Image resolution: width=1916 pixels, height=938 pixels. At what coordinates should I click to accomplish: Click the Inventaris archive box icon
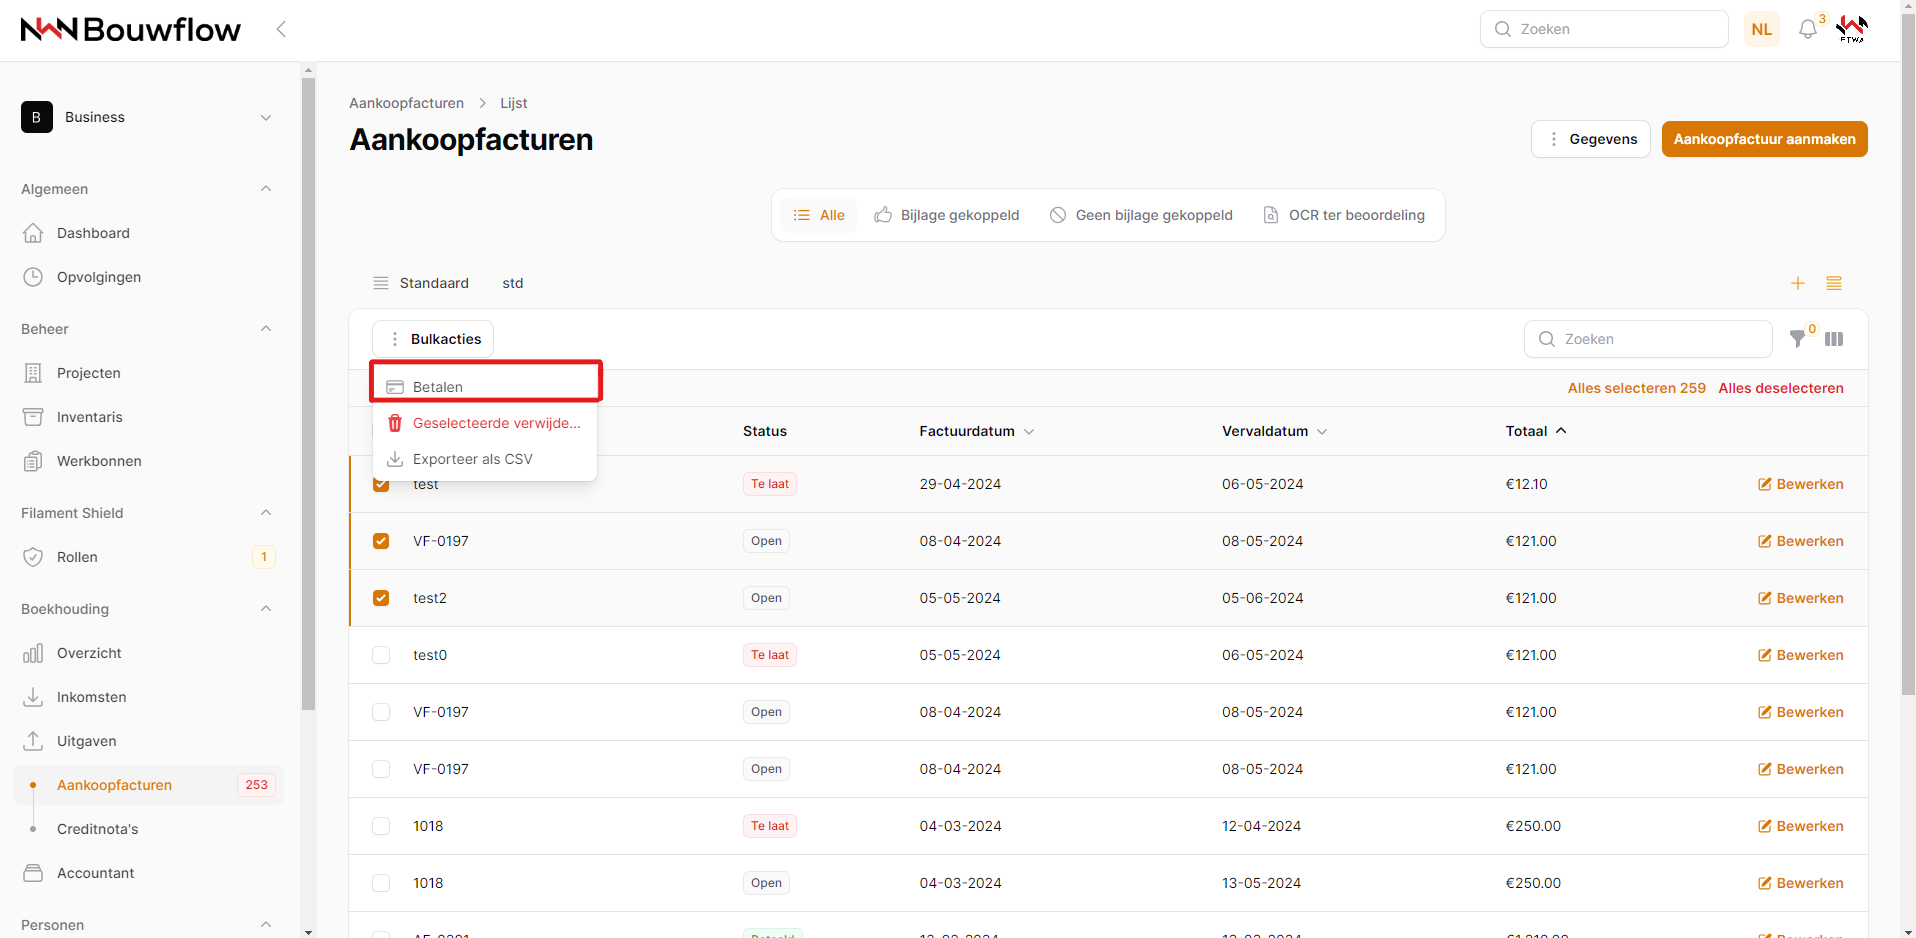[x=33, y=417]
